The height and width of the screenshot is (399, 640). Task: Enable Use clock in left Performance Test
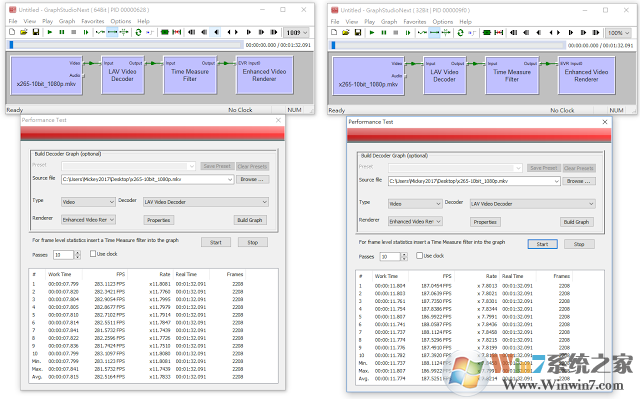coord(93,254)
